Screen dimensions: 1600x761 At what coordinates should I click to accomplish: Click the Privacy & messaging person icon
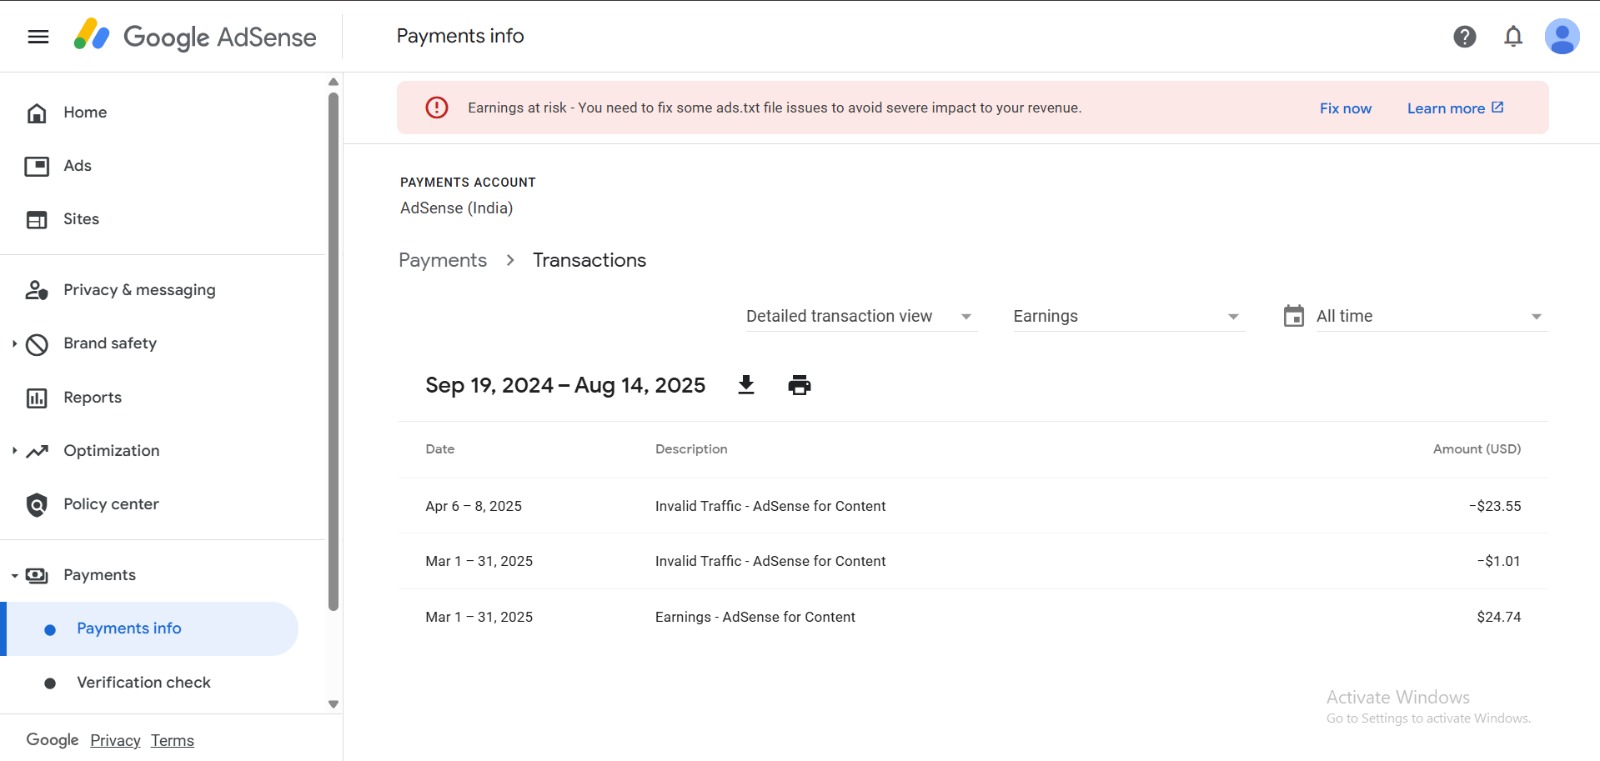coord(37,290)
